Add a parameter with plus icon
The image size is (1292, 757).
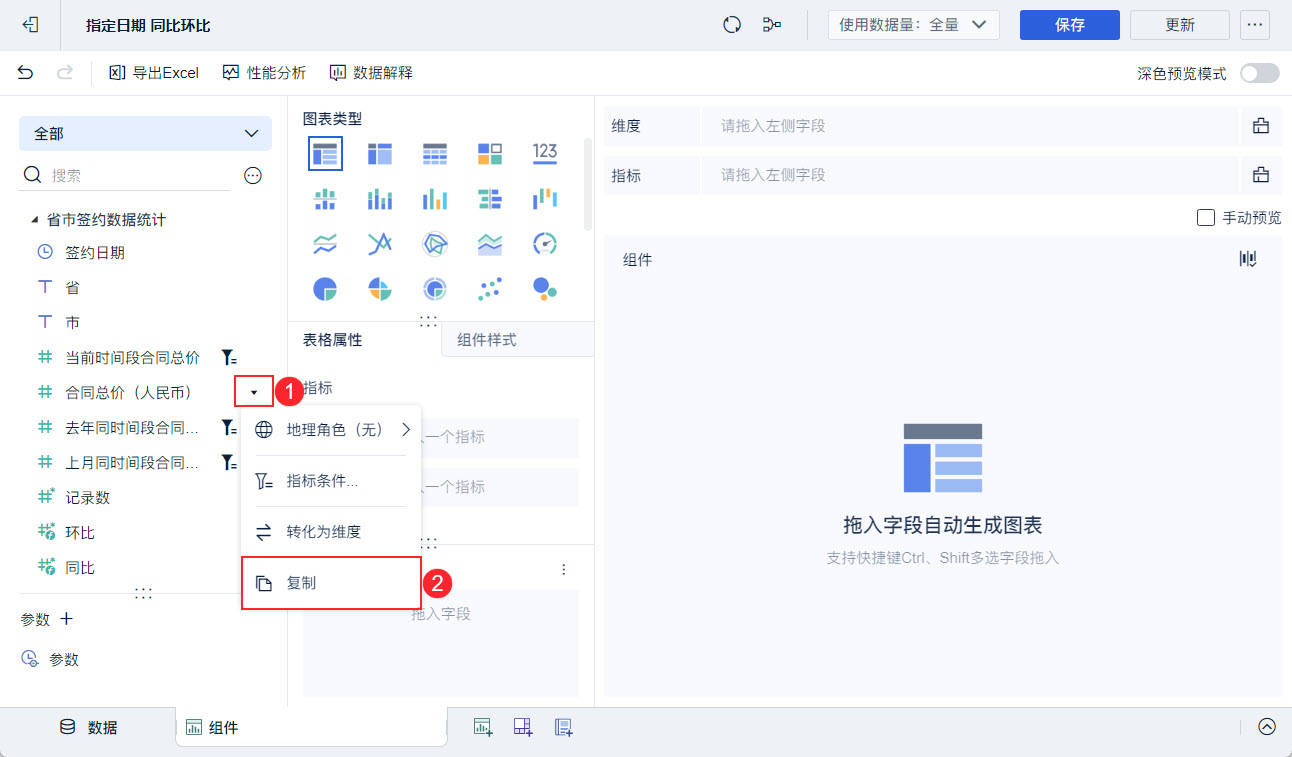click(67, 619)
